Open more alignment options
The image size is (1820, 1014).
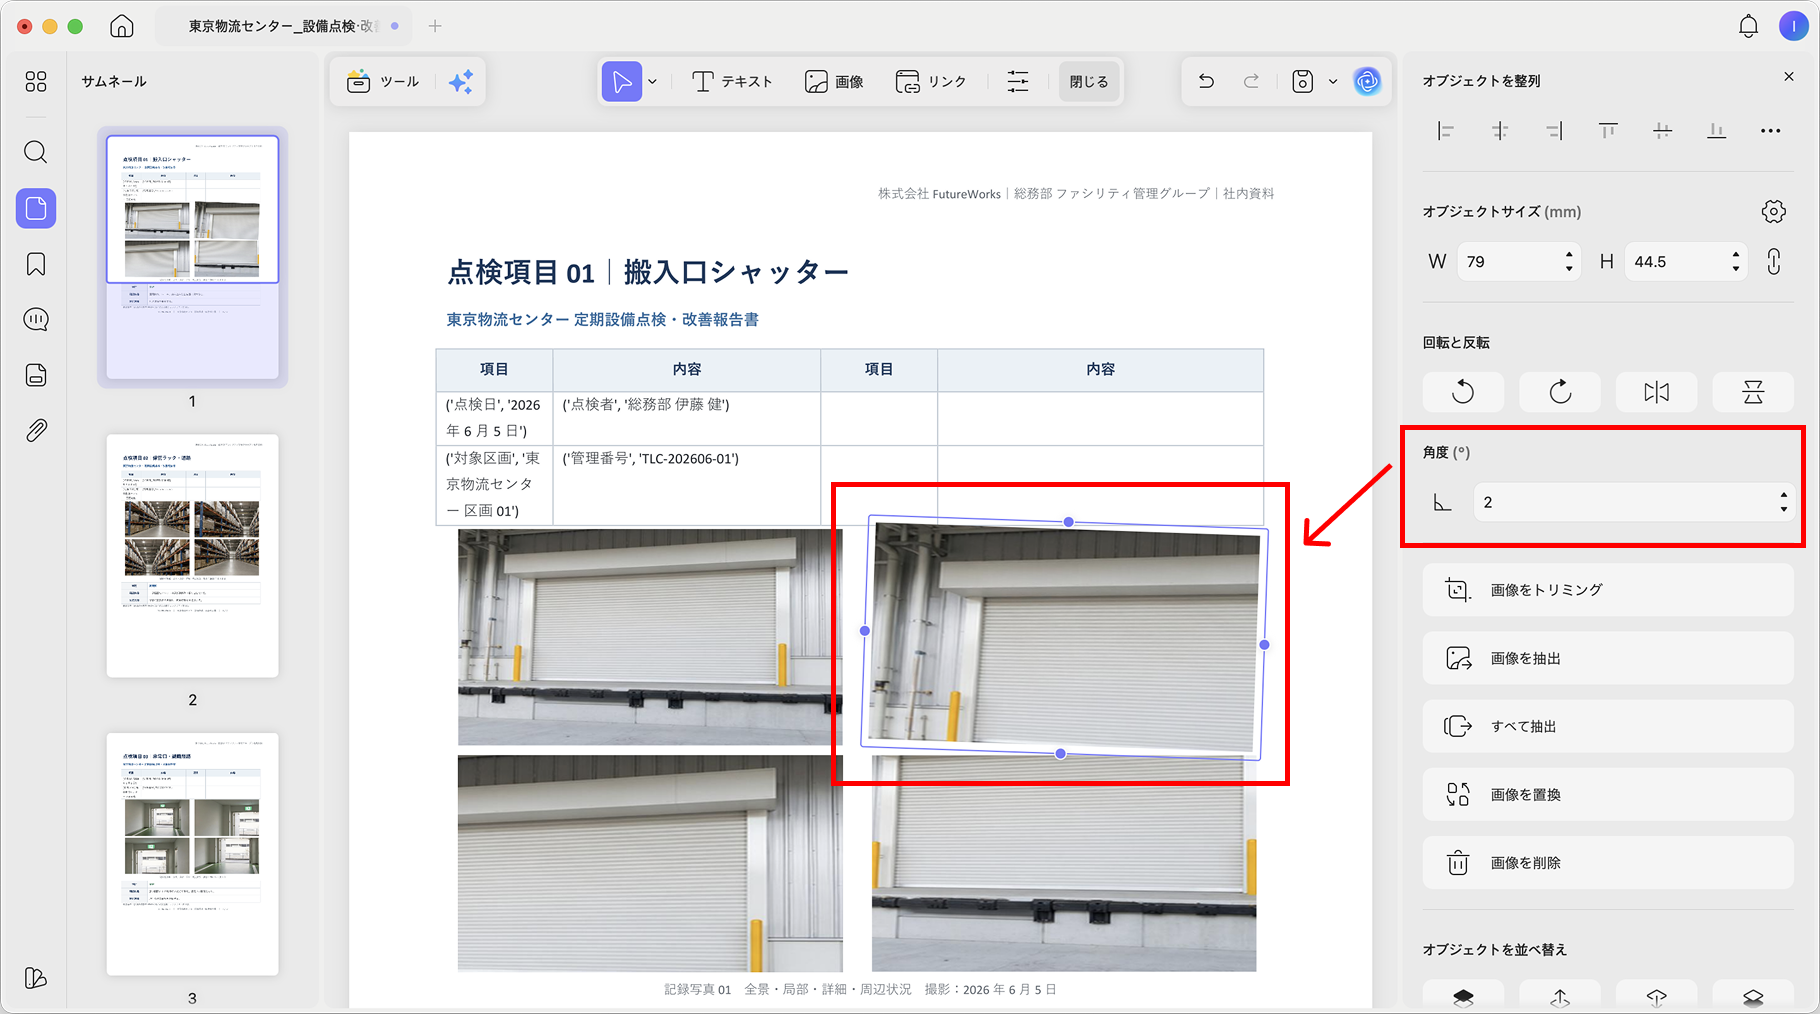[x=1771, y=131]
